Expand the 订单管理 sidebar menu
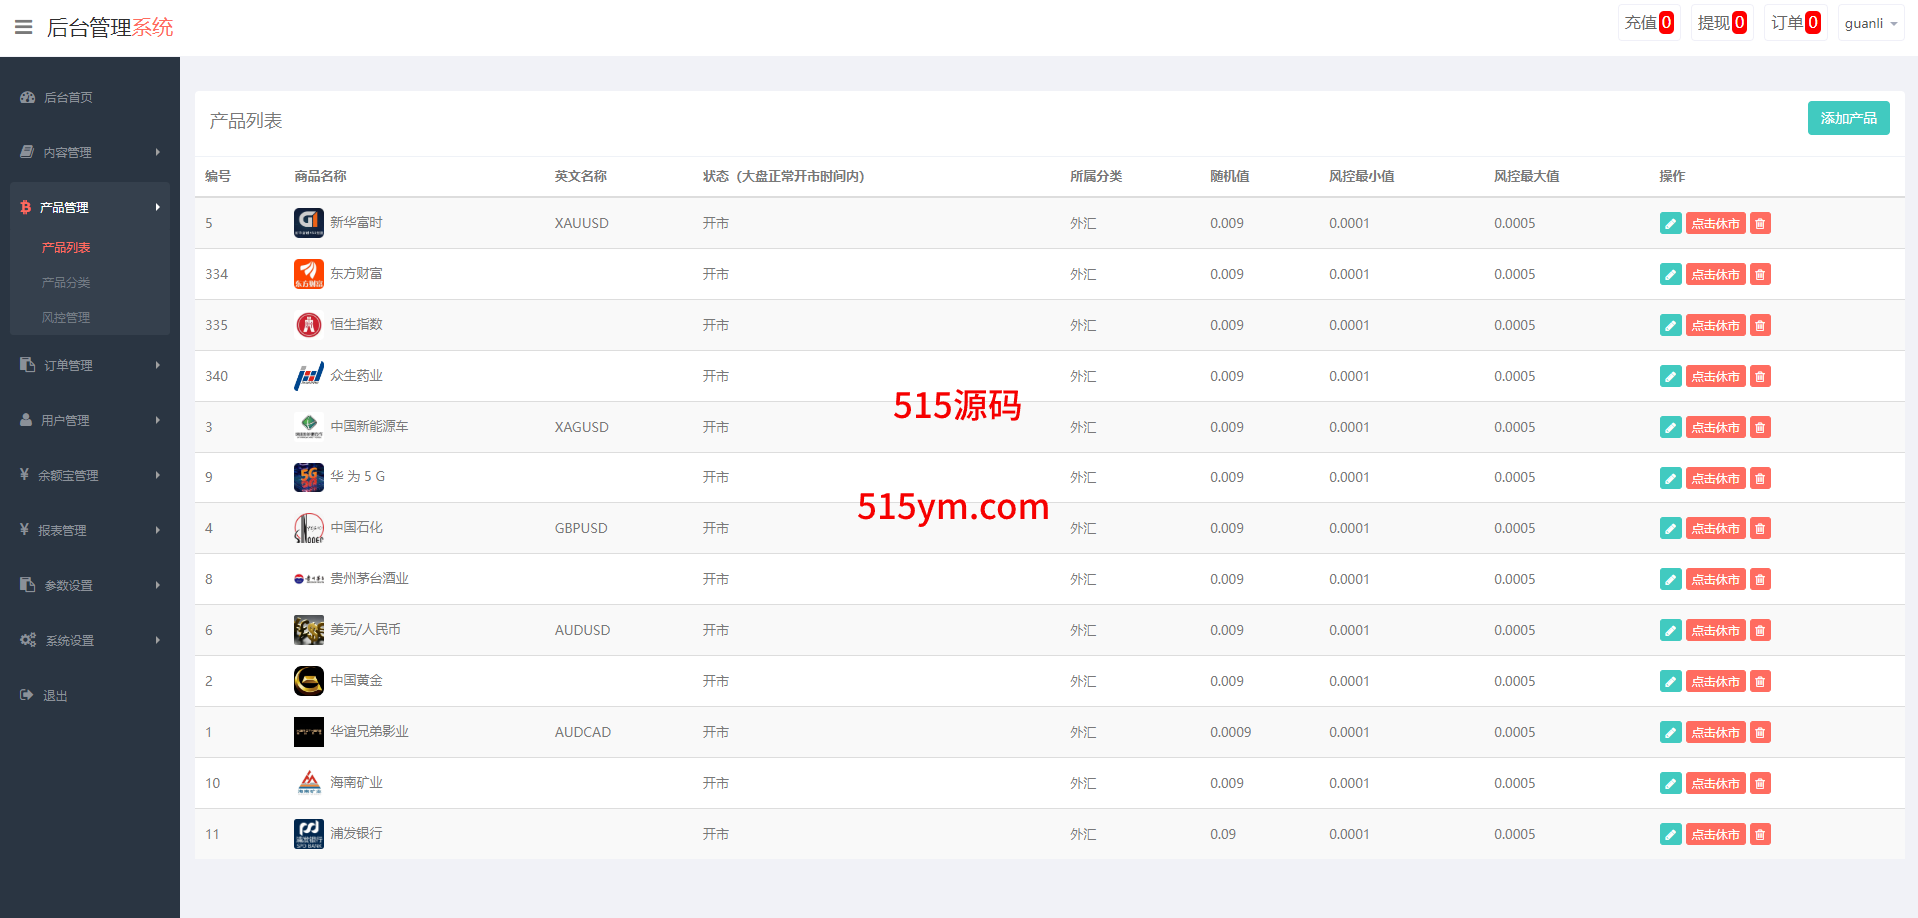 [89, 365]
